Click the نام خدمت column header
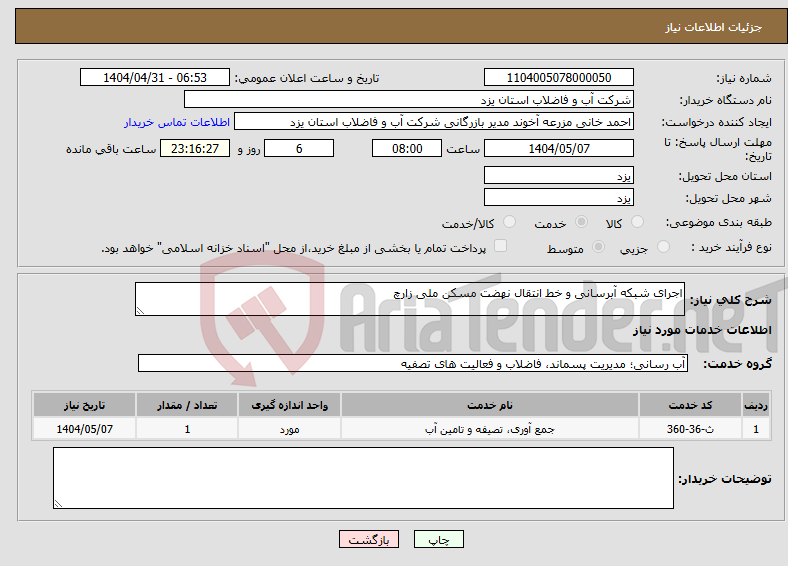Screen dimensions: 788x566 pyautogui.click(x=490, y=405)
